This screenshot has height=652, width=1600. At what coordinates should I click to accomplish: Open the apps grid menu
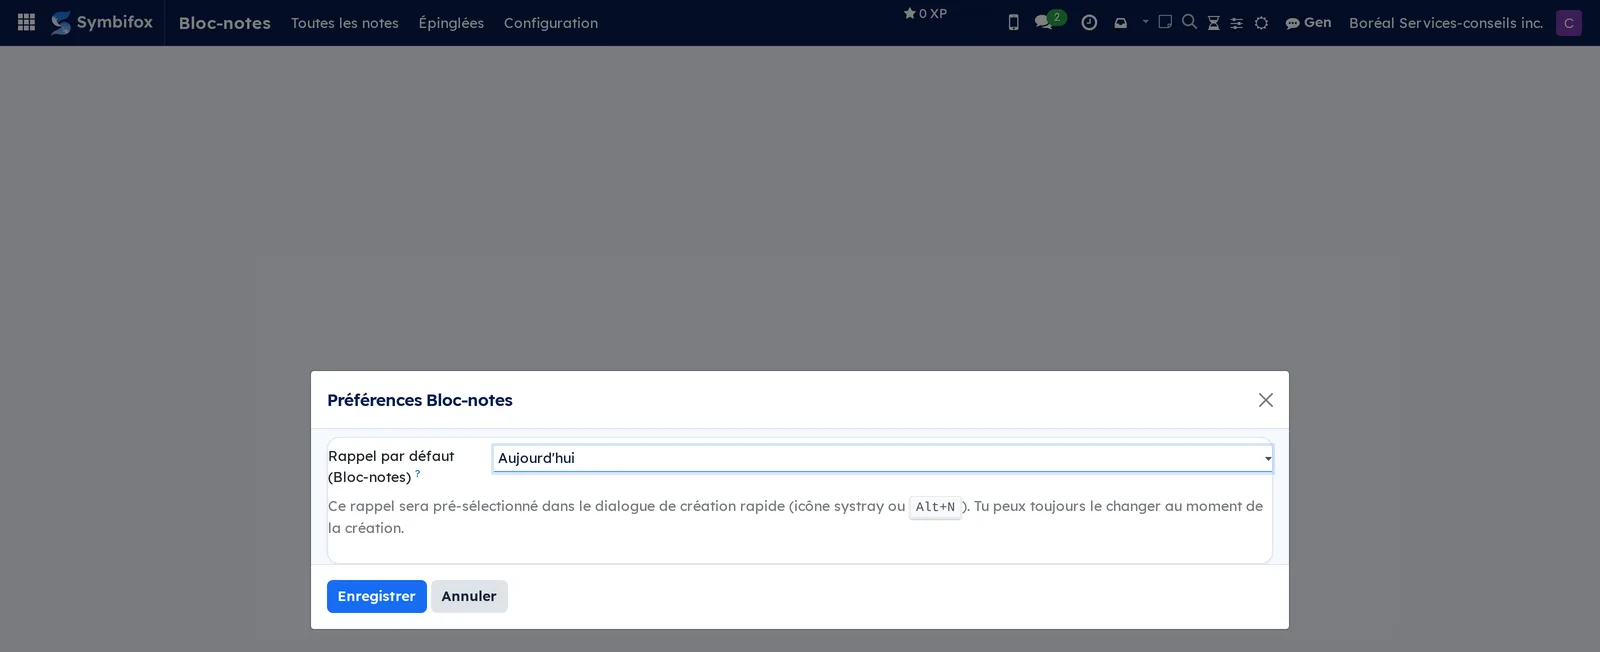27,22
